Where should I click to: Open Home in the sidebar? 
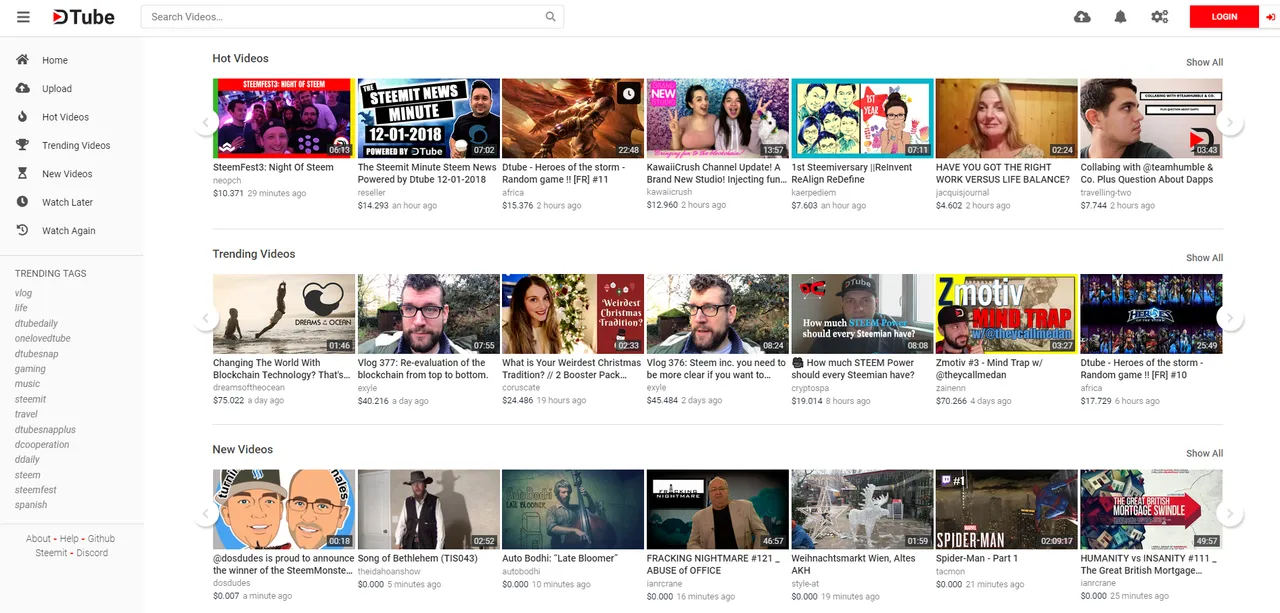pyautogui.click(x=55, y=60)
